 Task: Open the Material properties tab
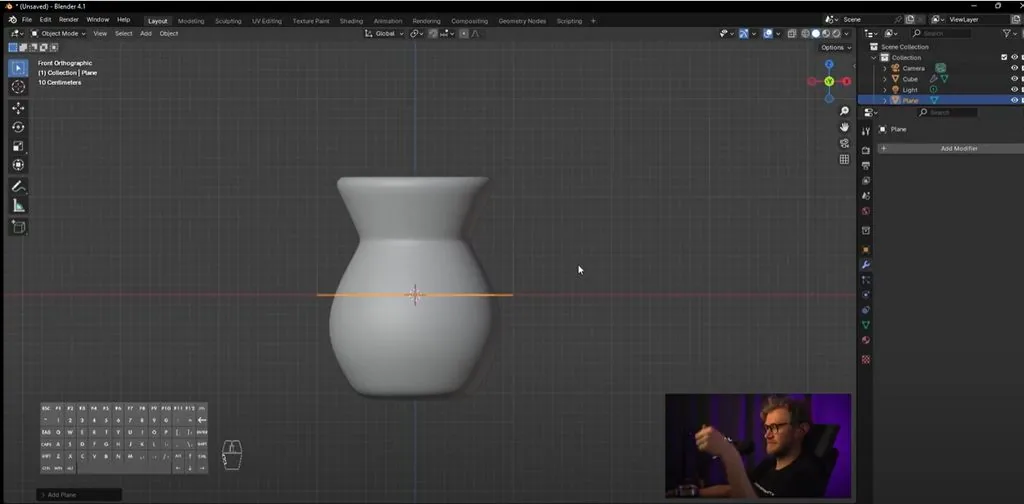pyautogui.click(x=866, y=339)
